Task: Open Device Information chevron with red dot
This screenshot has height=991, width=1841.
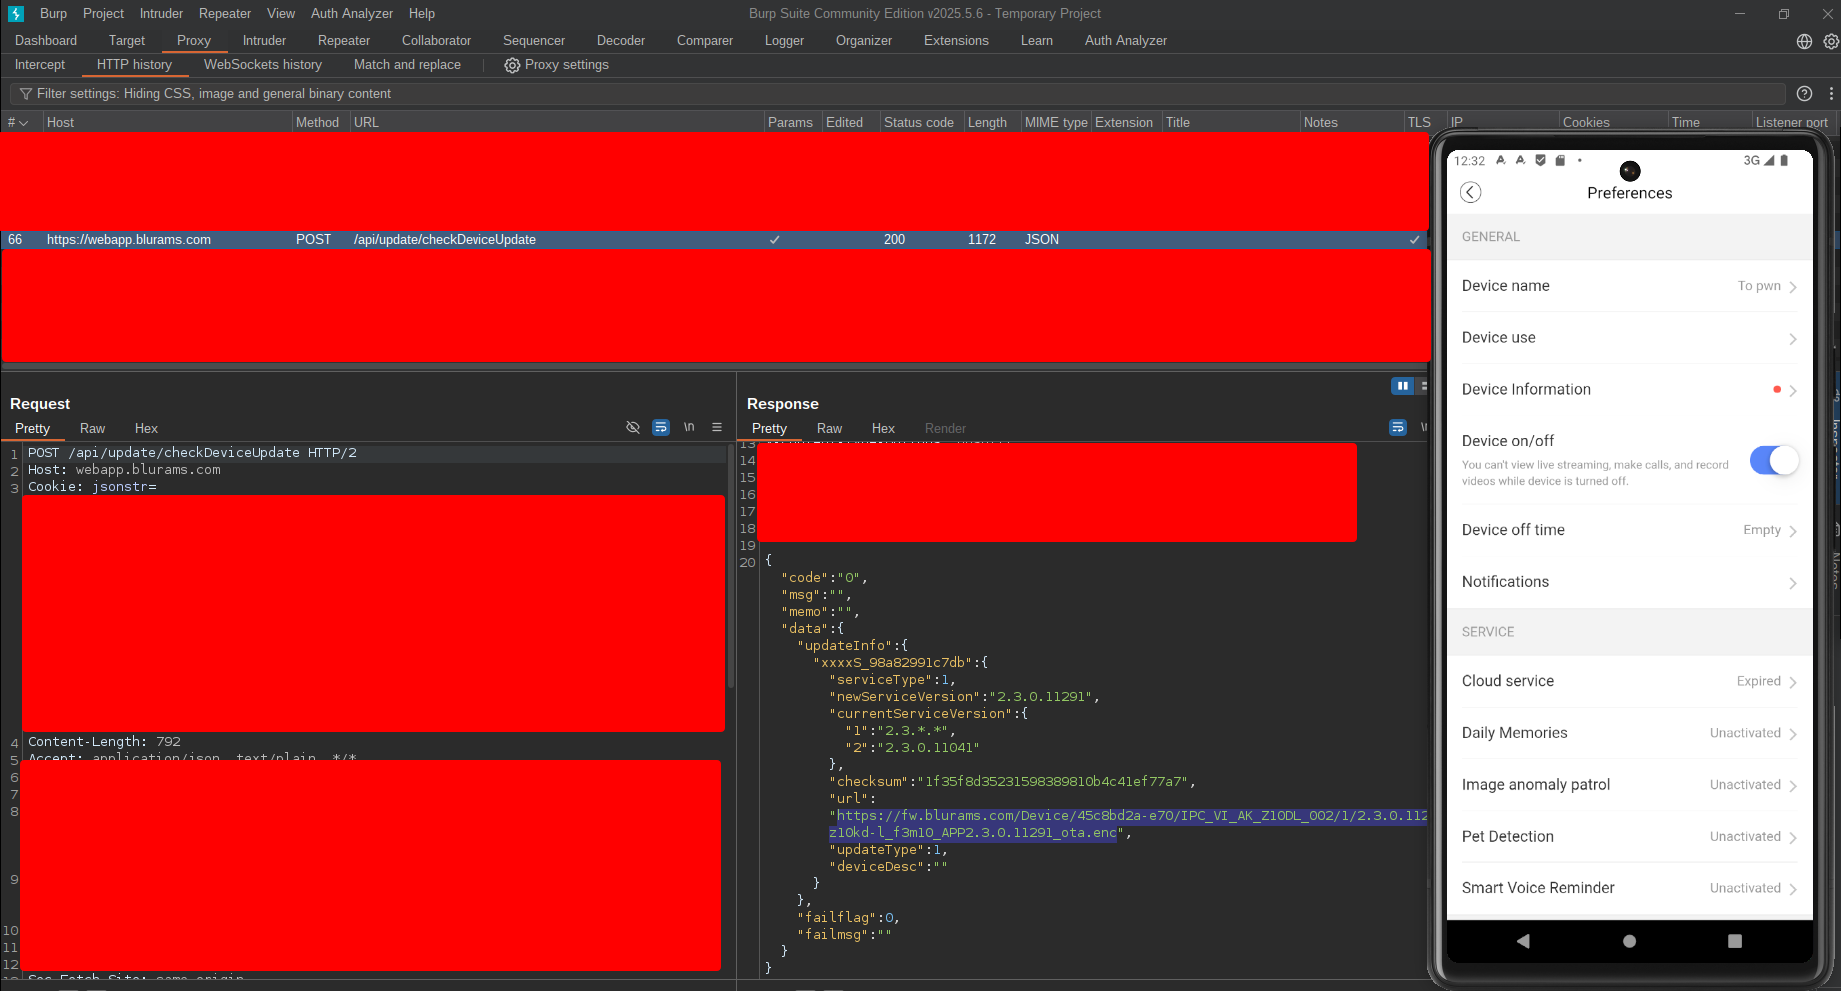Action: pos(1793,391)
